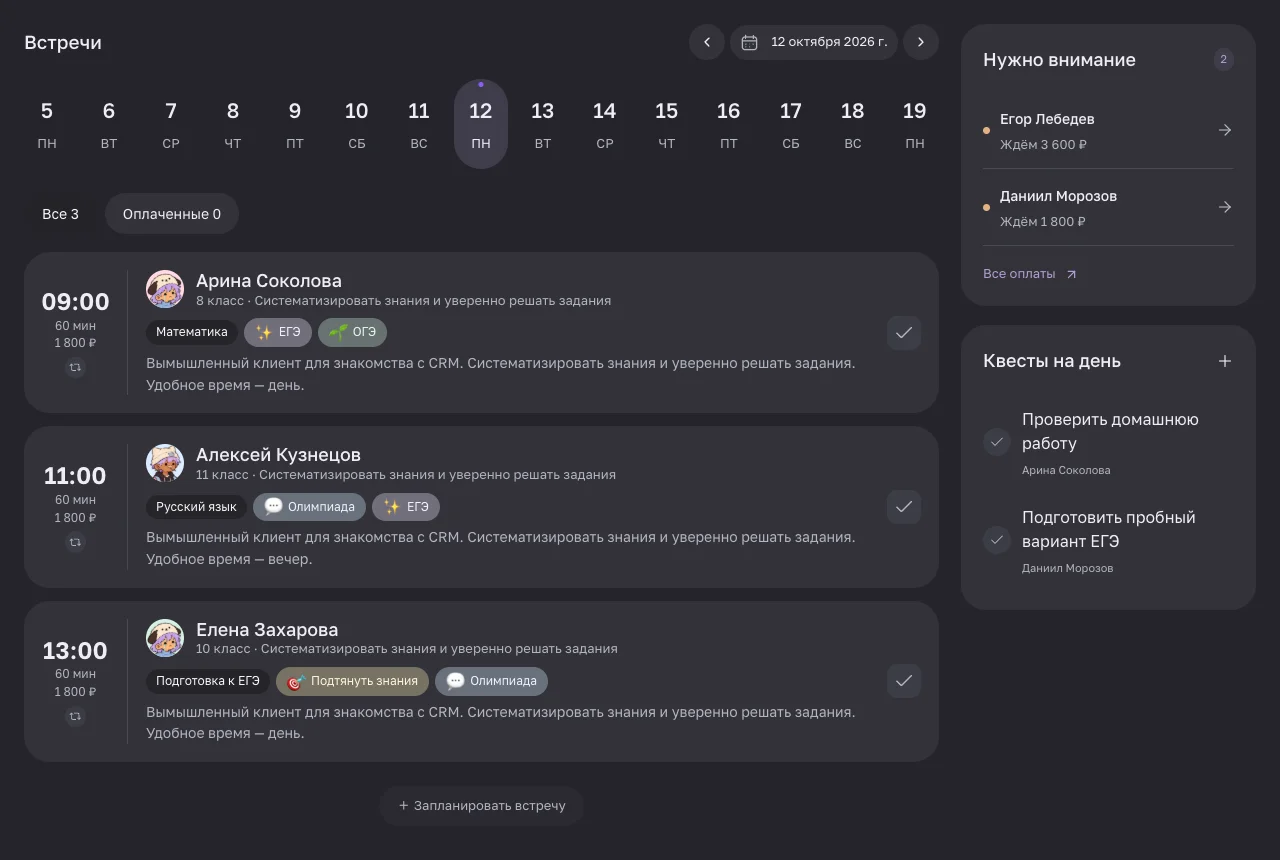This screenshot has height=860, width=1280.
Task: Click Даниил Морозов in attention list
Action: click(1058, 196)
